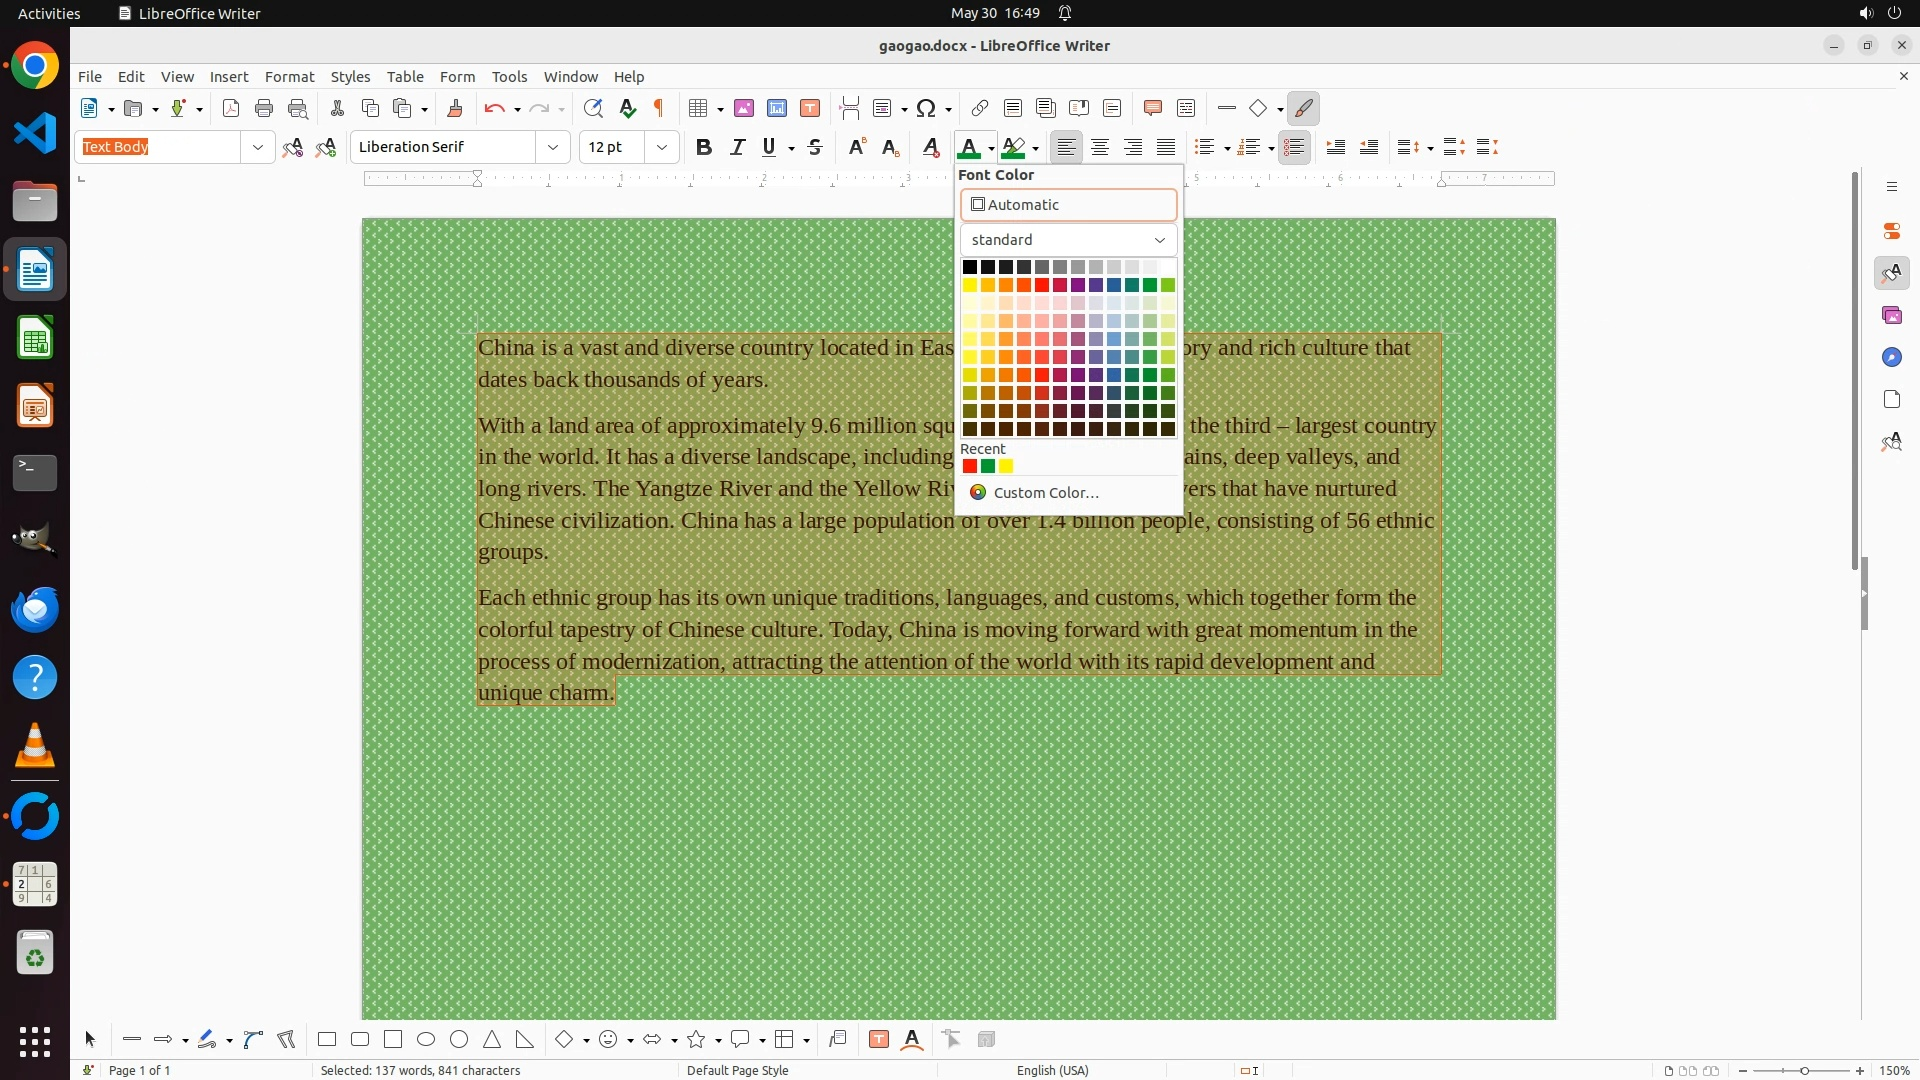Open the sidebar Navigator compass icon

click(x=1891, y=358)
